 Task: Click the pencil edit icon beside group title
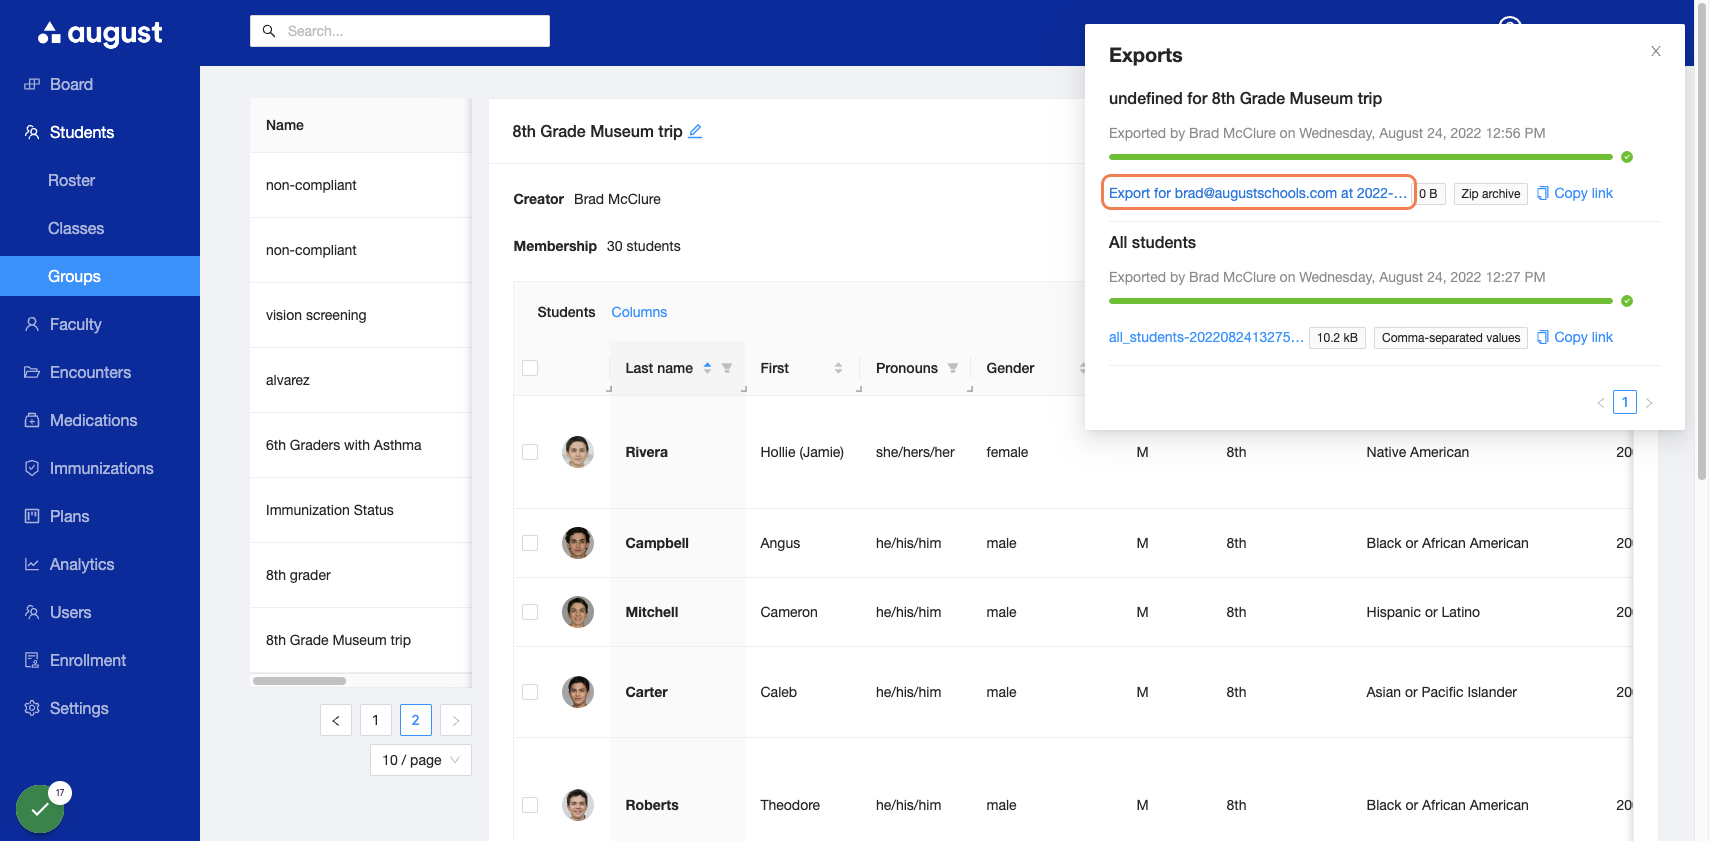coord(695,131)
